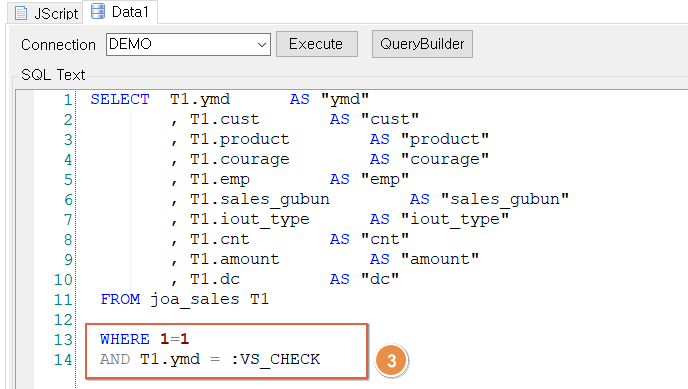Click T1.amount on line 9
688x389 pixels.
click(235, 259)
